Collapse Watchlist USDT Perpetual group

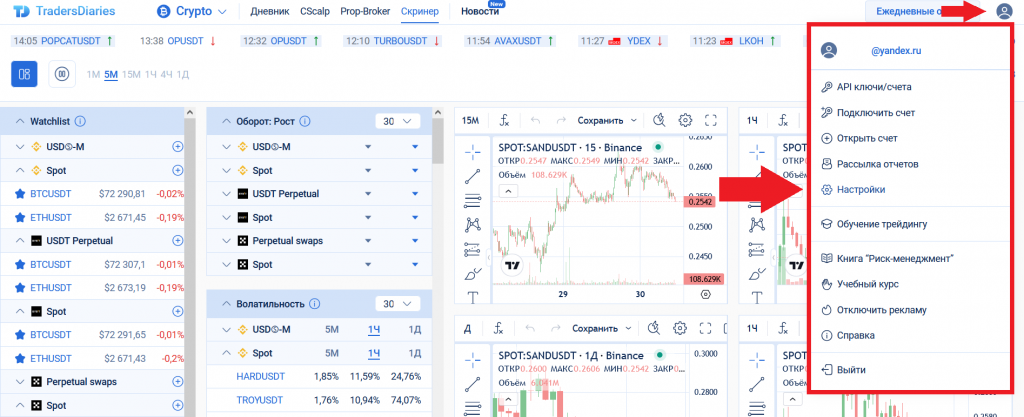coord(20,241)
